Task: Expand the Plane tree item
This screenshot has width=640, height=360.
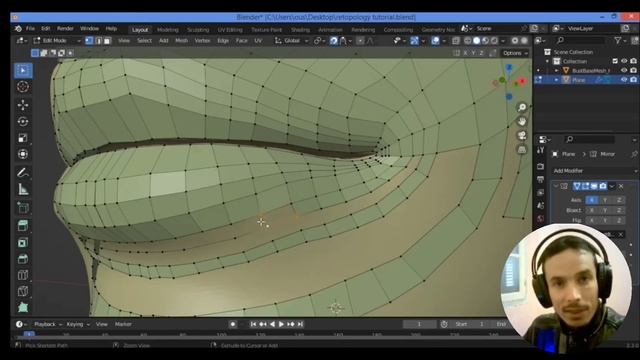Action: (556, 80)
